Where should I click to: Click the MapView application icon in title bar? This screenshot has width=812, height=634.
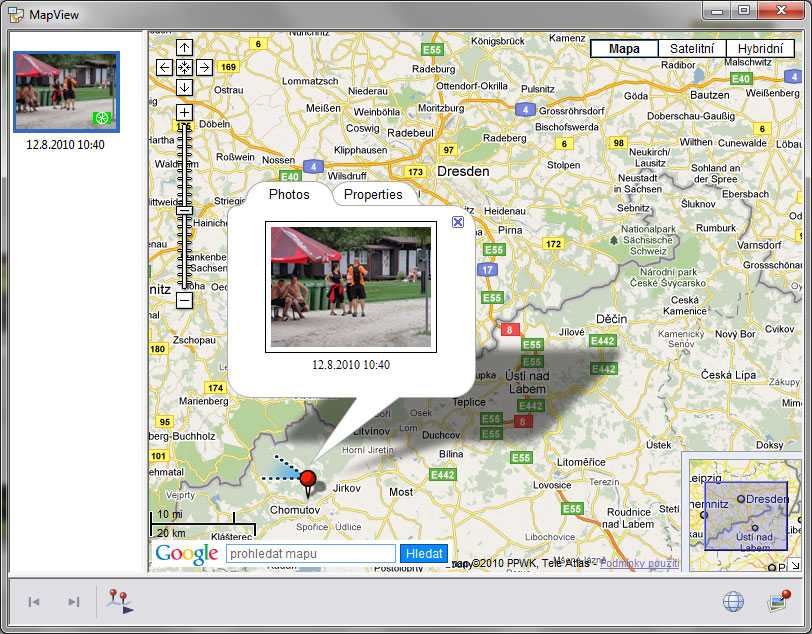pyautogui.click(x=16, y=15)
